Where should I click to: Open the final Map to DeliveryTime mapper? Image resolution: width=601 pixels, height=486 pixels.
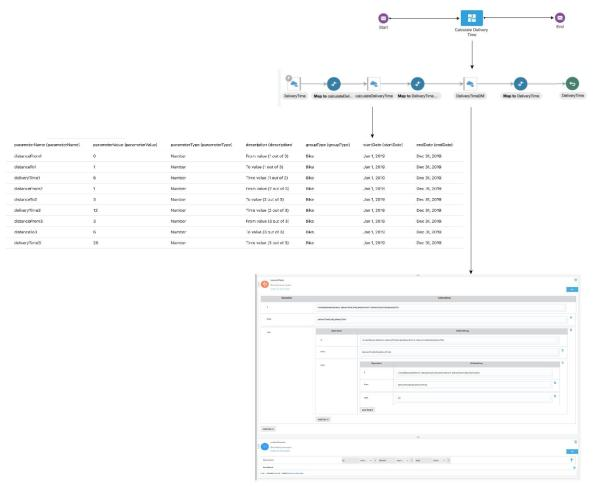(x=521, y=84)
